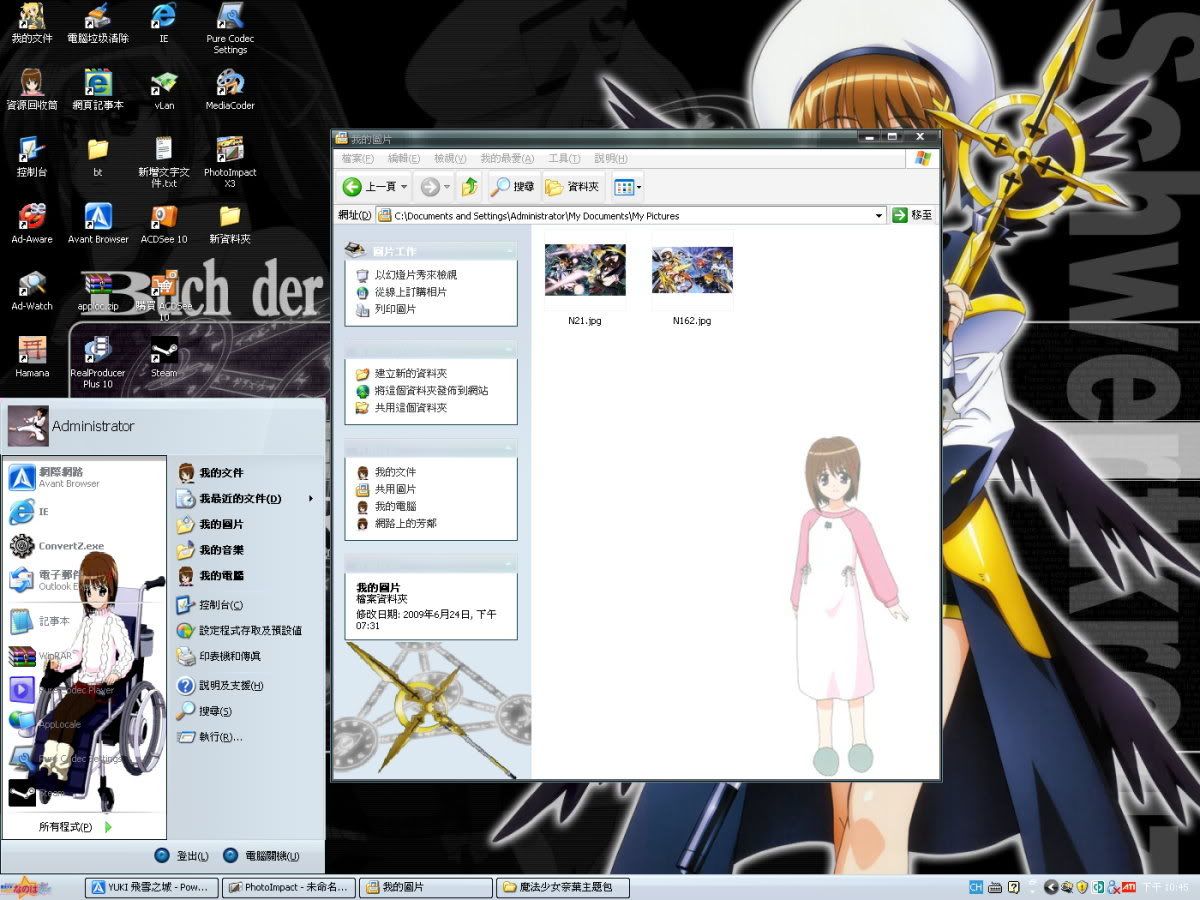
Task: Open ACDSee 10 desktop shortcut
Action: coord(164,223)
